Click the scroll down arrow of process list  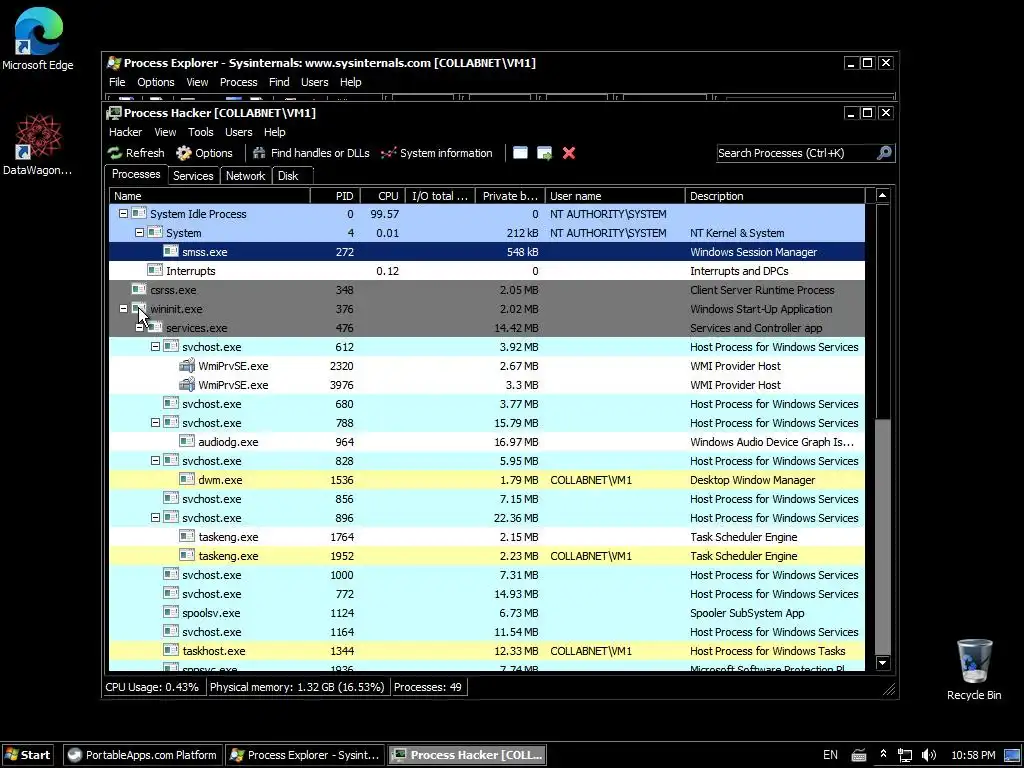point(882,664)
